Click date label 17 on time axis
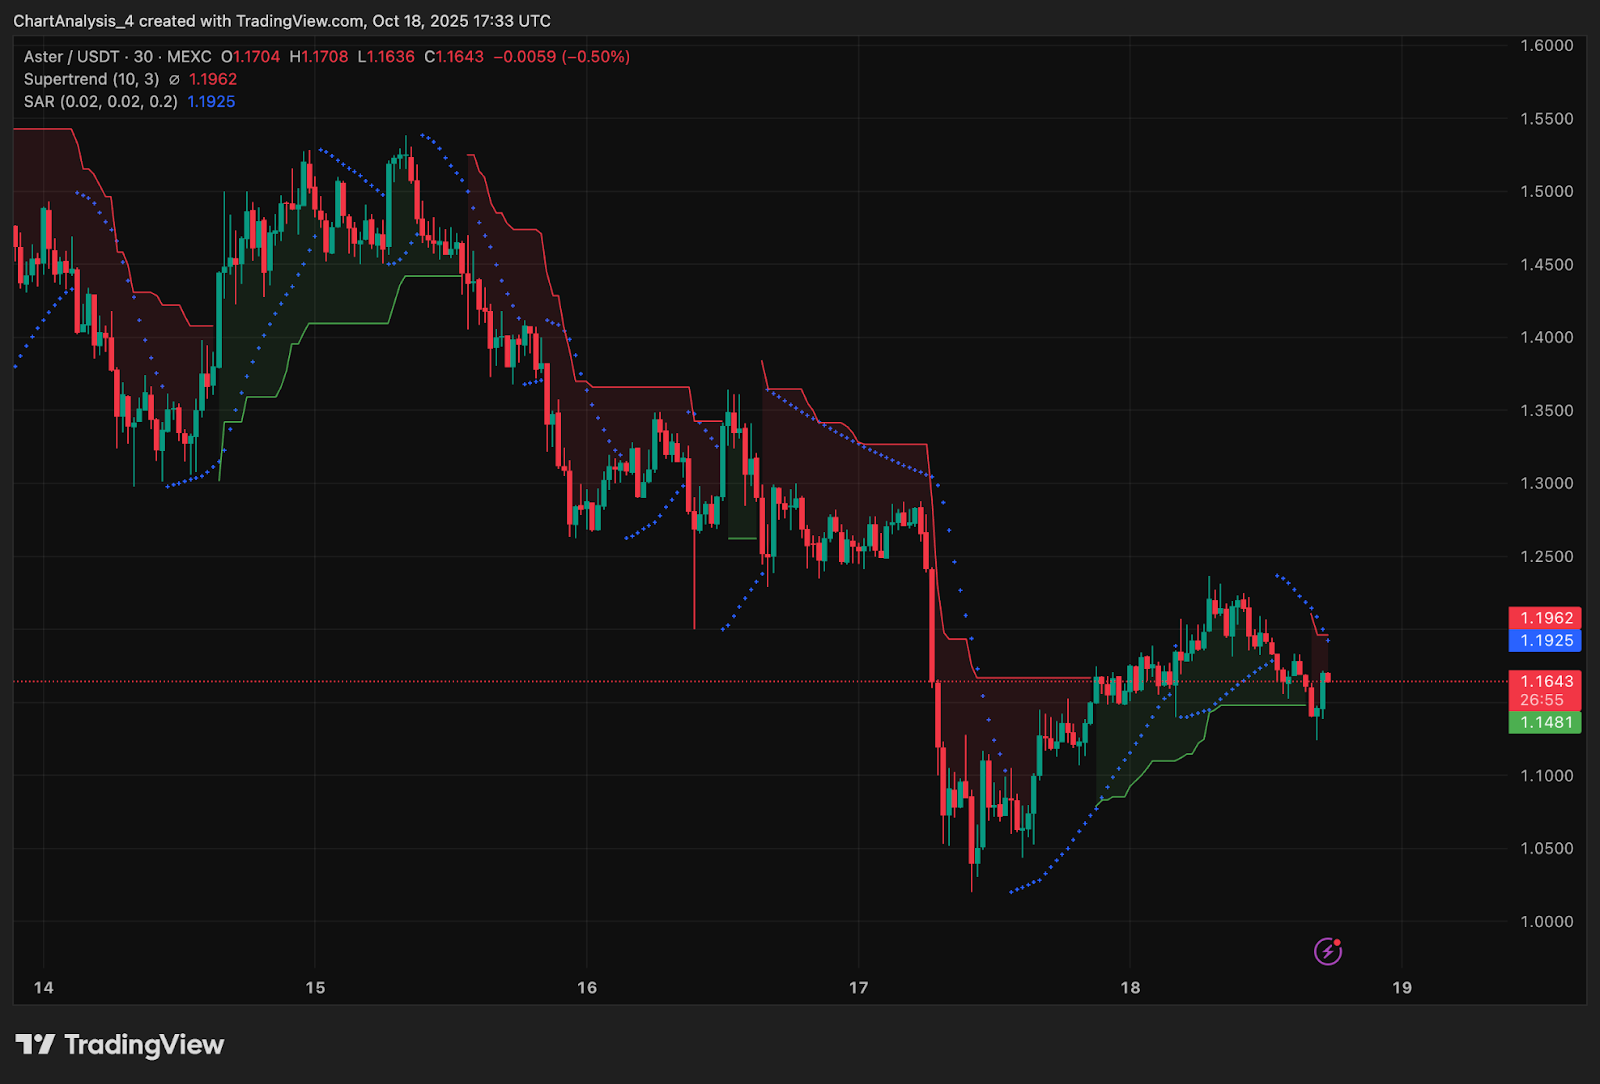 coord(858,988)
